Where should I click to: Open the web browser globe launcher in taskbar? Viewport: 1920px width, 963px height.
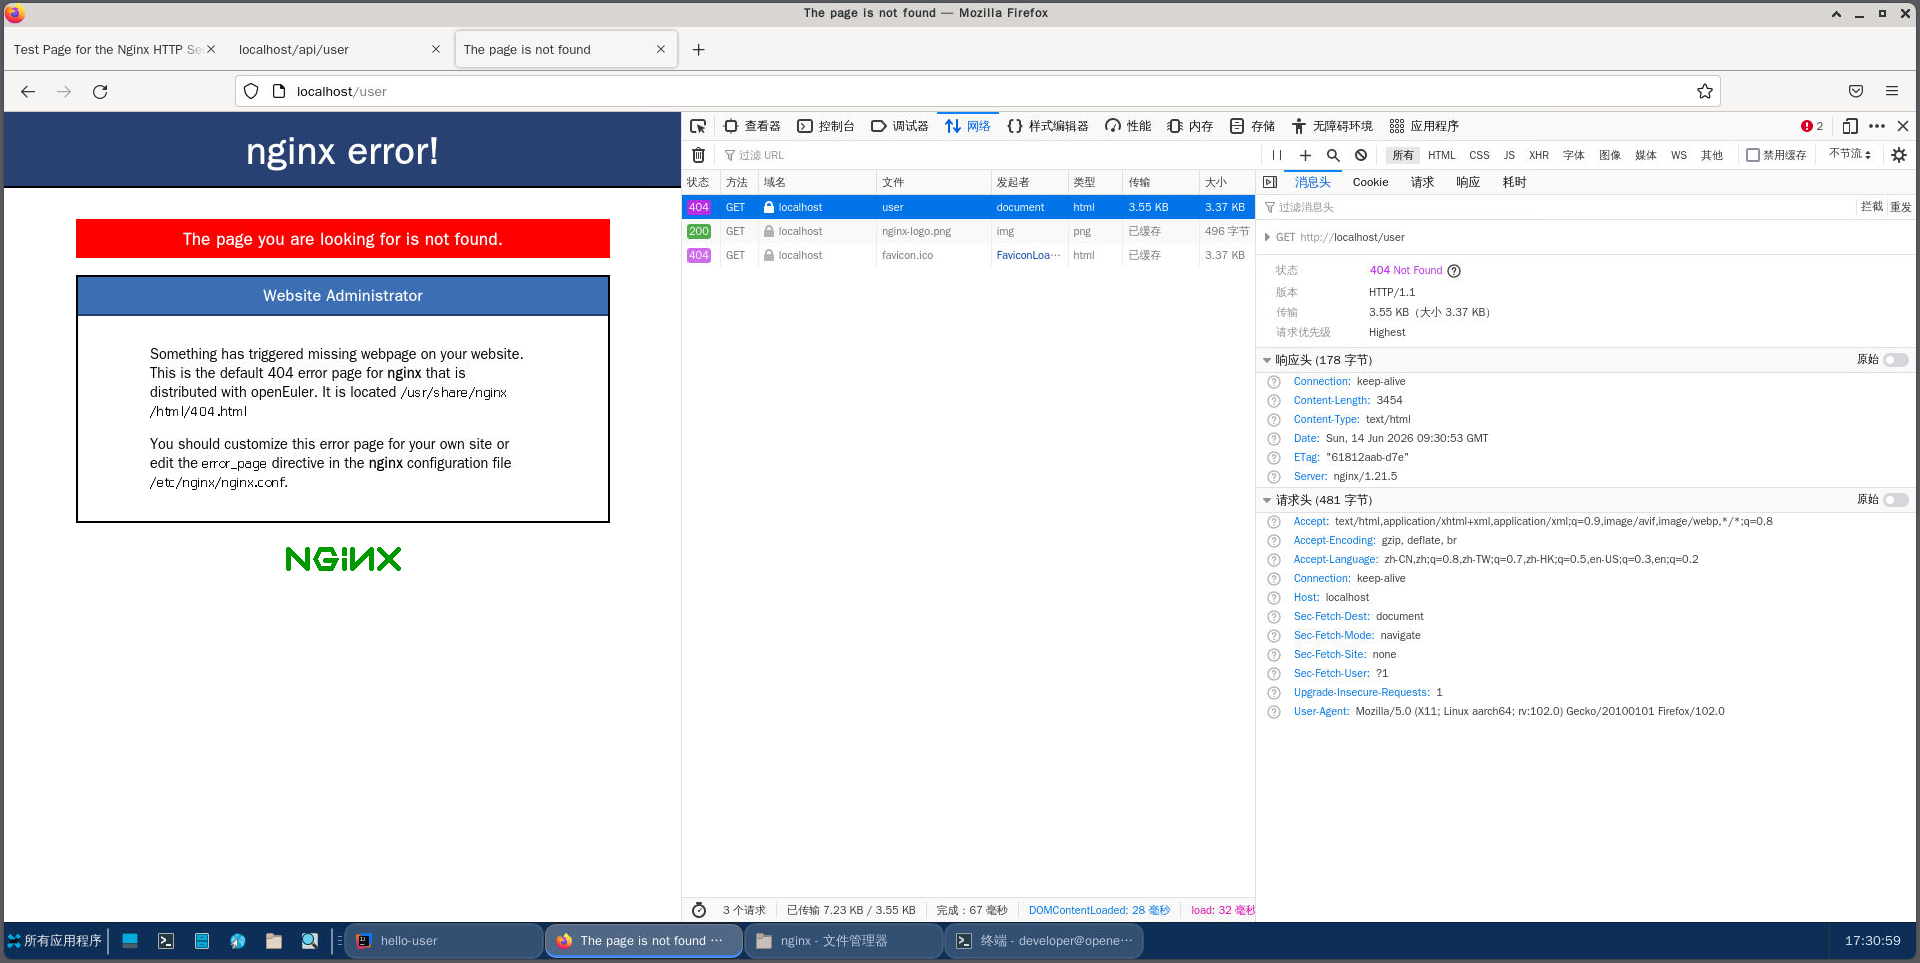238,941
